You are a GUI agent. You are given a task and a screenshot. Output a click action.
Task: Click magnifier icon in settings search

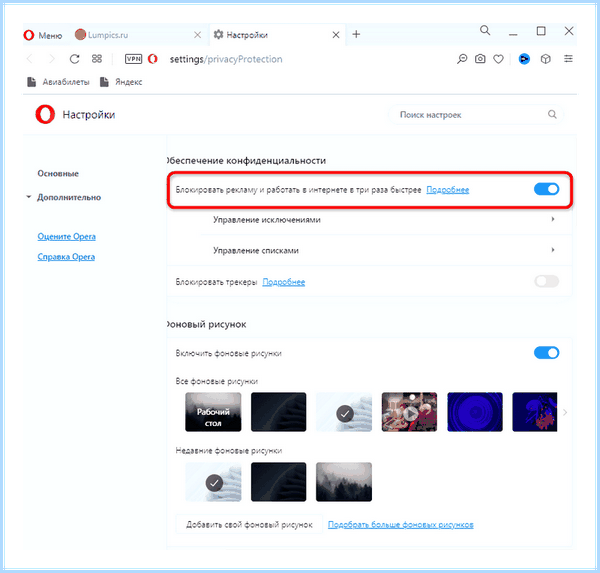point(552,114)
